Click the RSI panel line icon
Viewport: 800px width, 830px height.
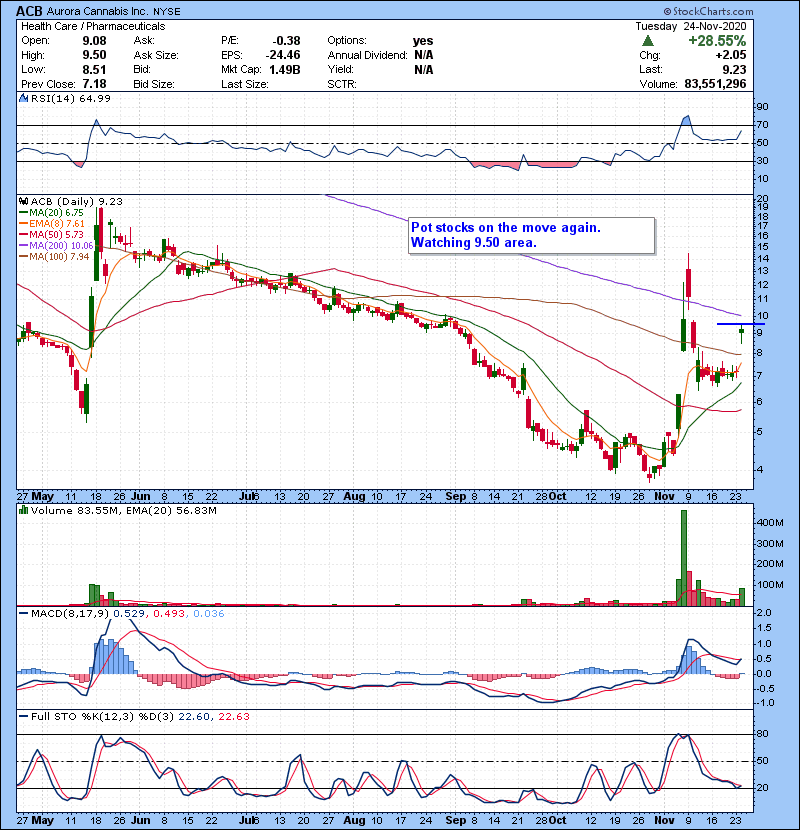tap(23, 98)
